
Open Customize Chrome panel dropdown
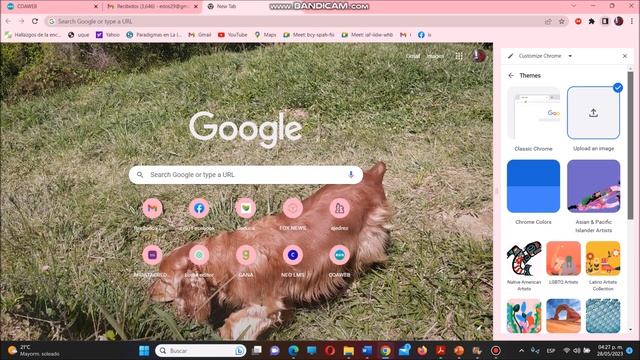[x=570, y=56]
